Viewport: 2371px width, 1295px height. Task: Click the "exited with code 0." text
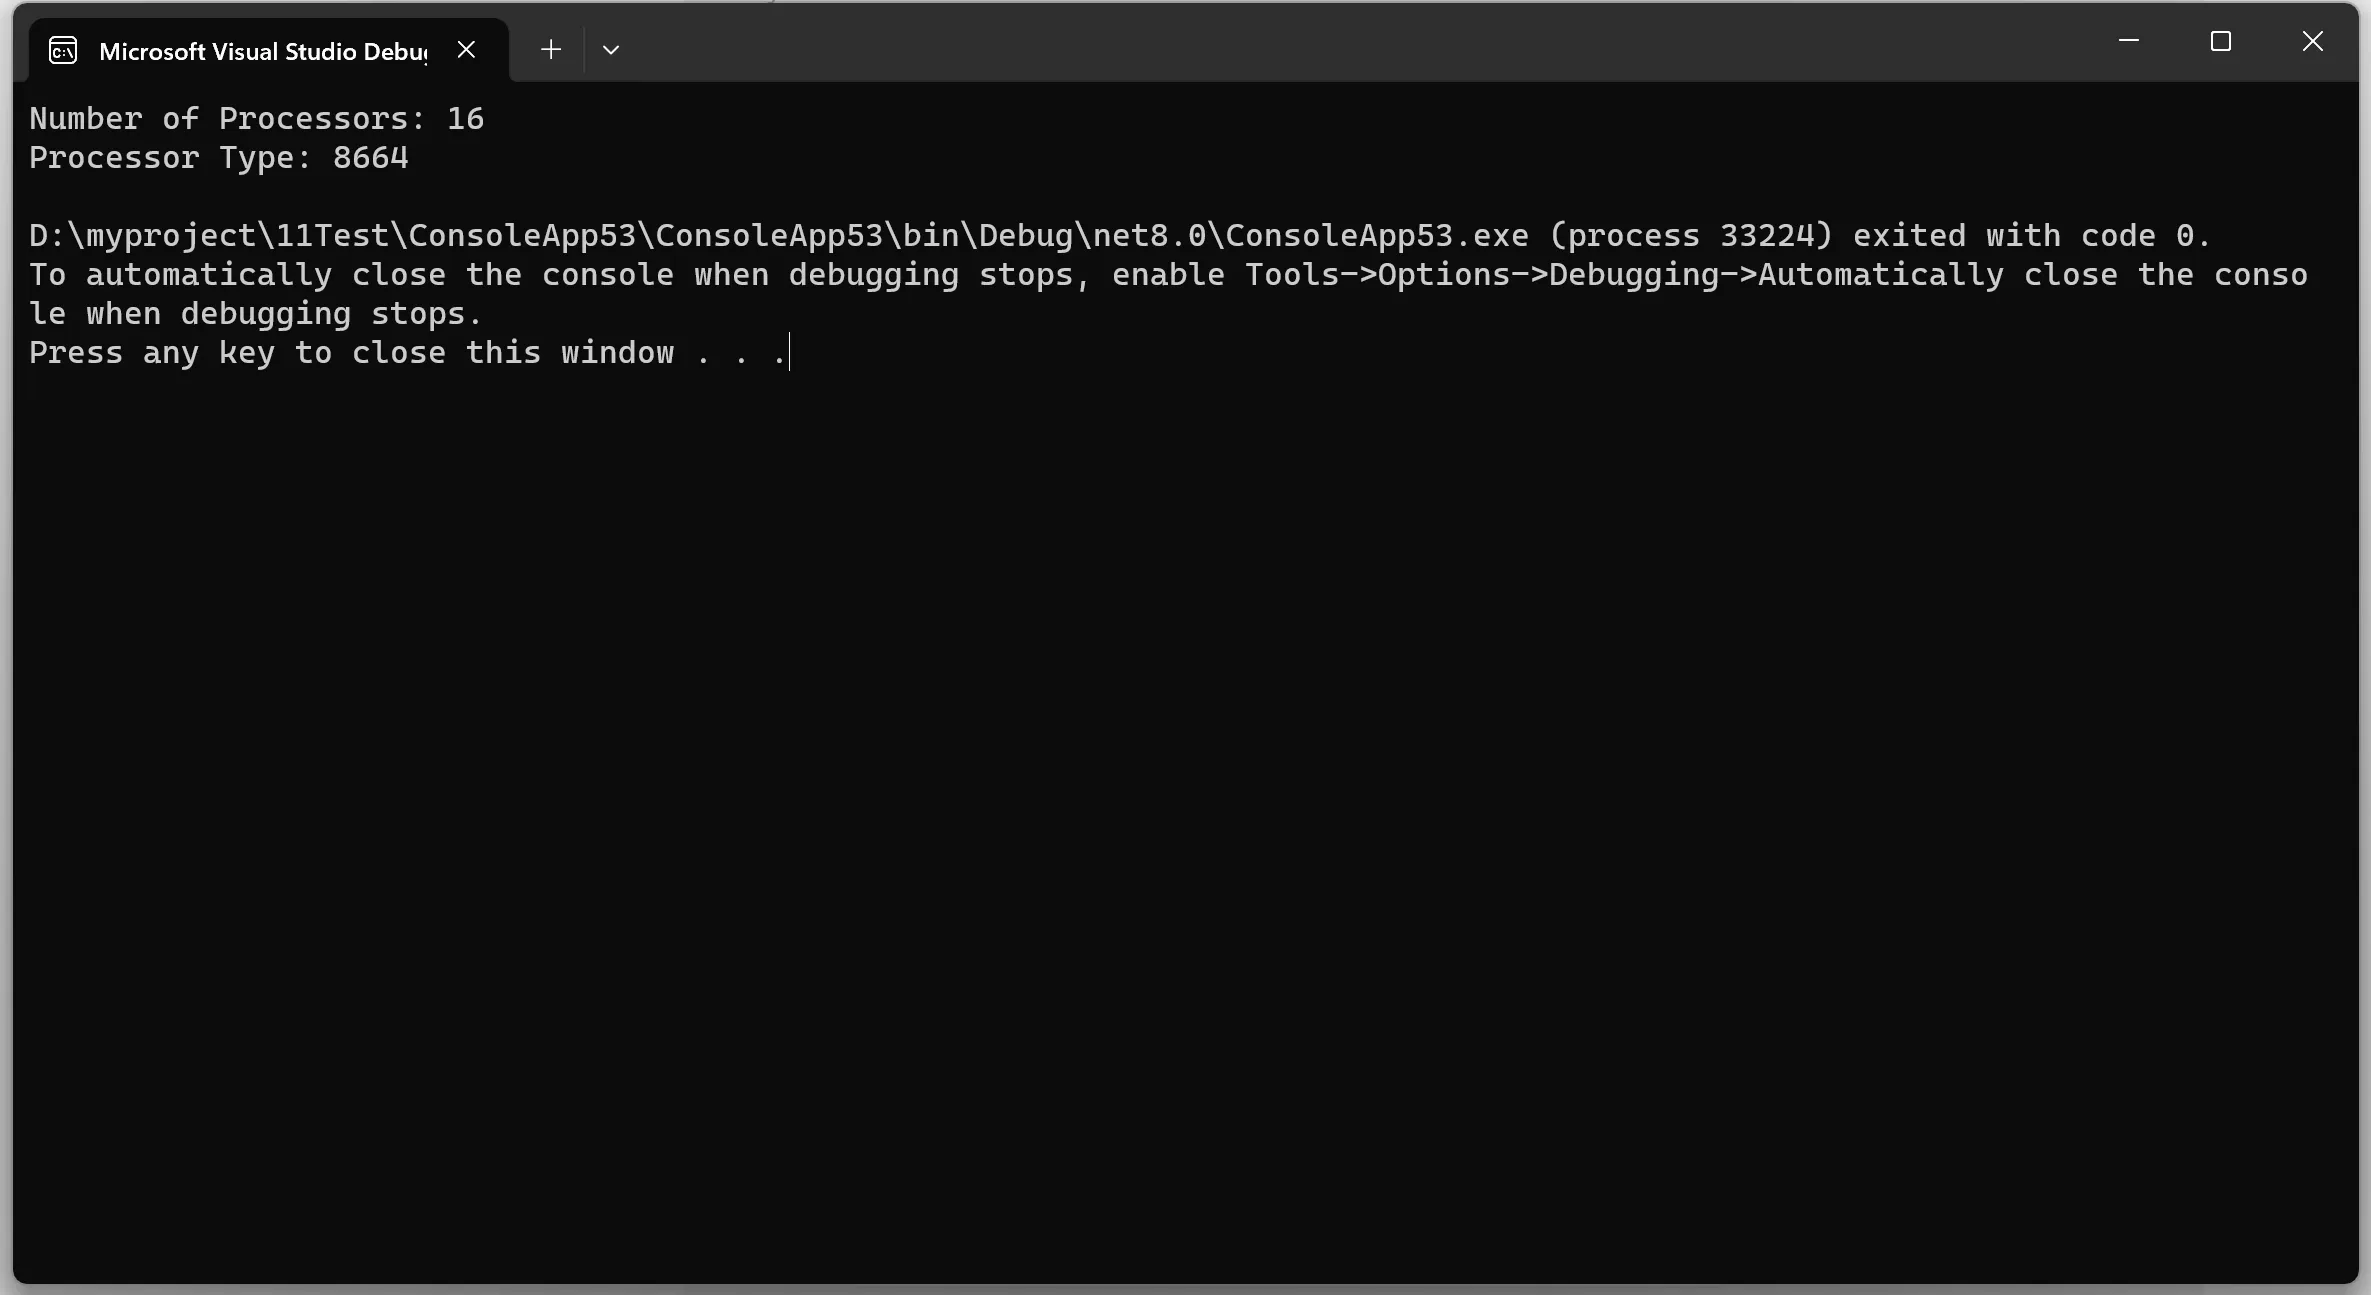click(2032, 235)
